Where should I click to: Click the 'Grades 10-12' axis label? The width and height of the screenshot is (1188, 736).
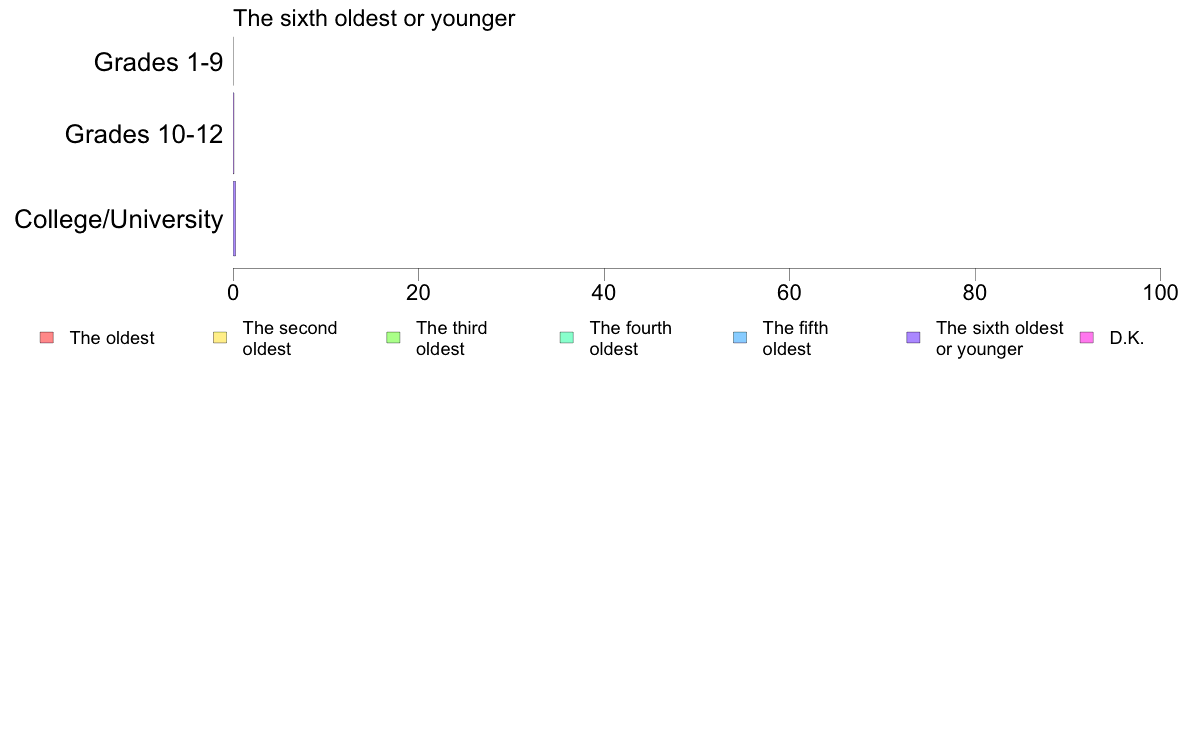(x=144, y=134)
